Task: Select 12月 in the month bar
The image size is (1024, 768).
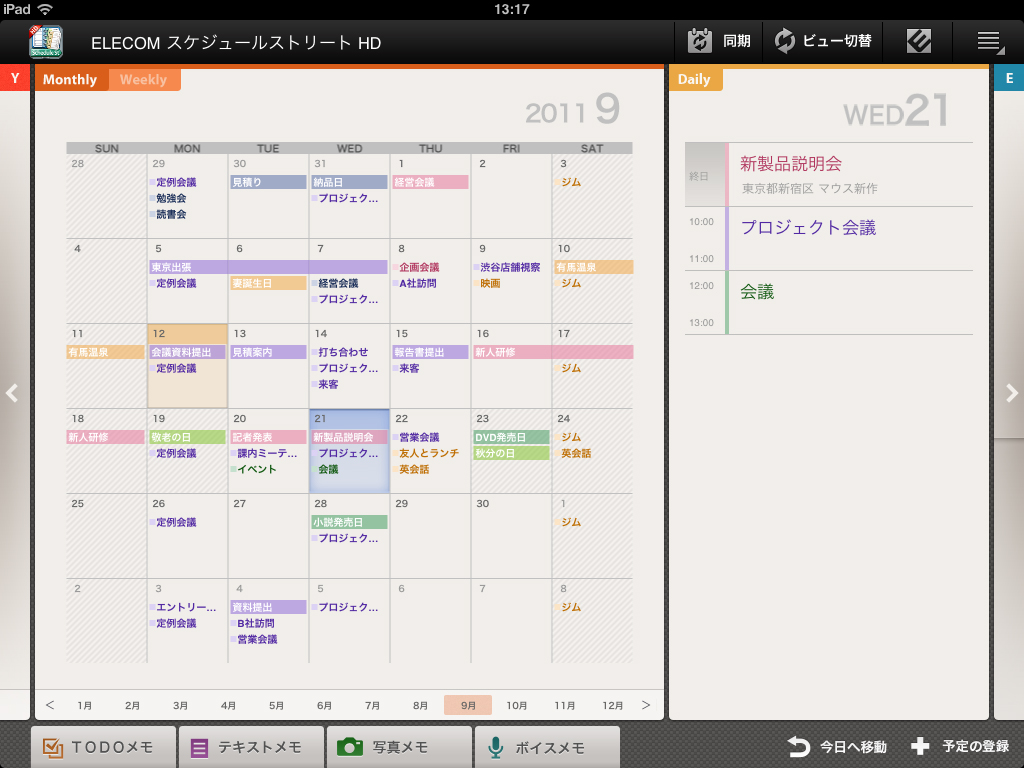Action: 612,705
